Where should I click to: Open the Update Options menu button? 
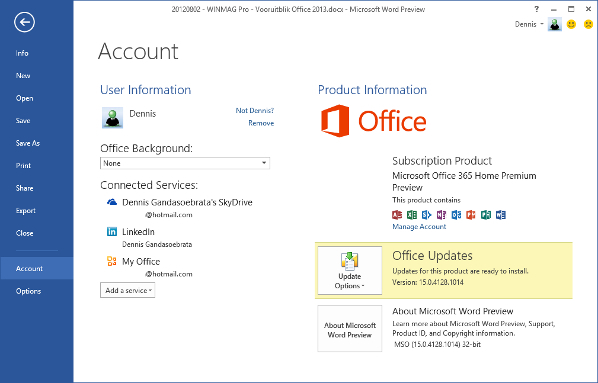(x=350, y=270)
